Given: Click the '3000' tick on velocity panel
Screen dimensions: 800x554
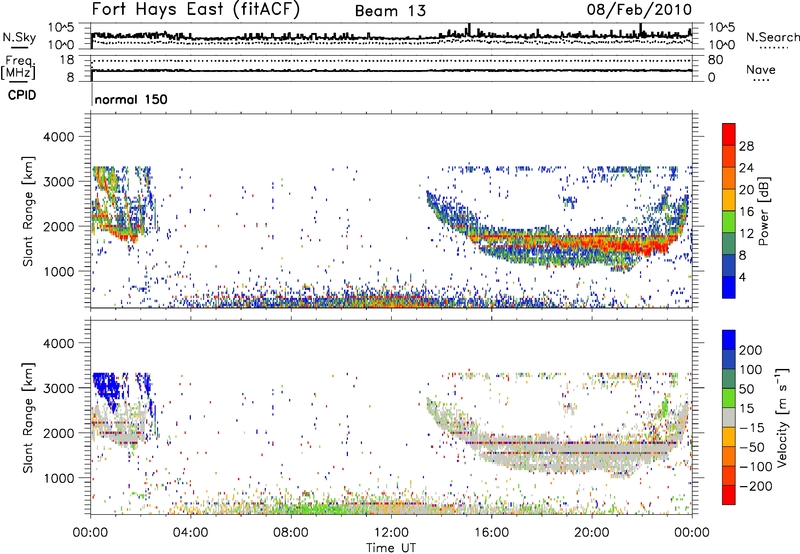Looking at the screenshot, I should click(x=58, y=388).
